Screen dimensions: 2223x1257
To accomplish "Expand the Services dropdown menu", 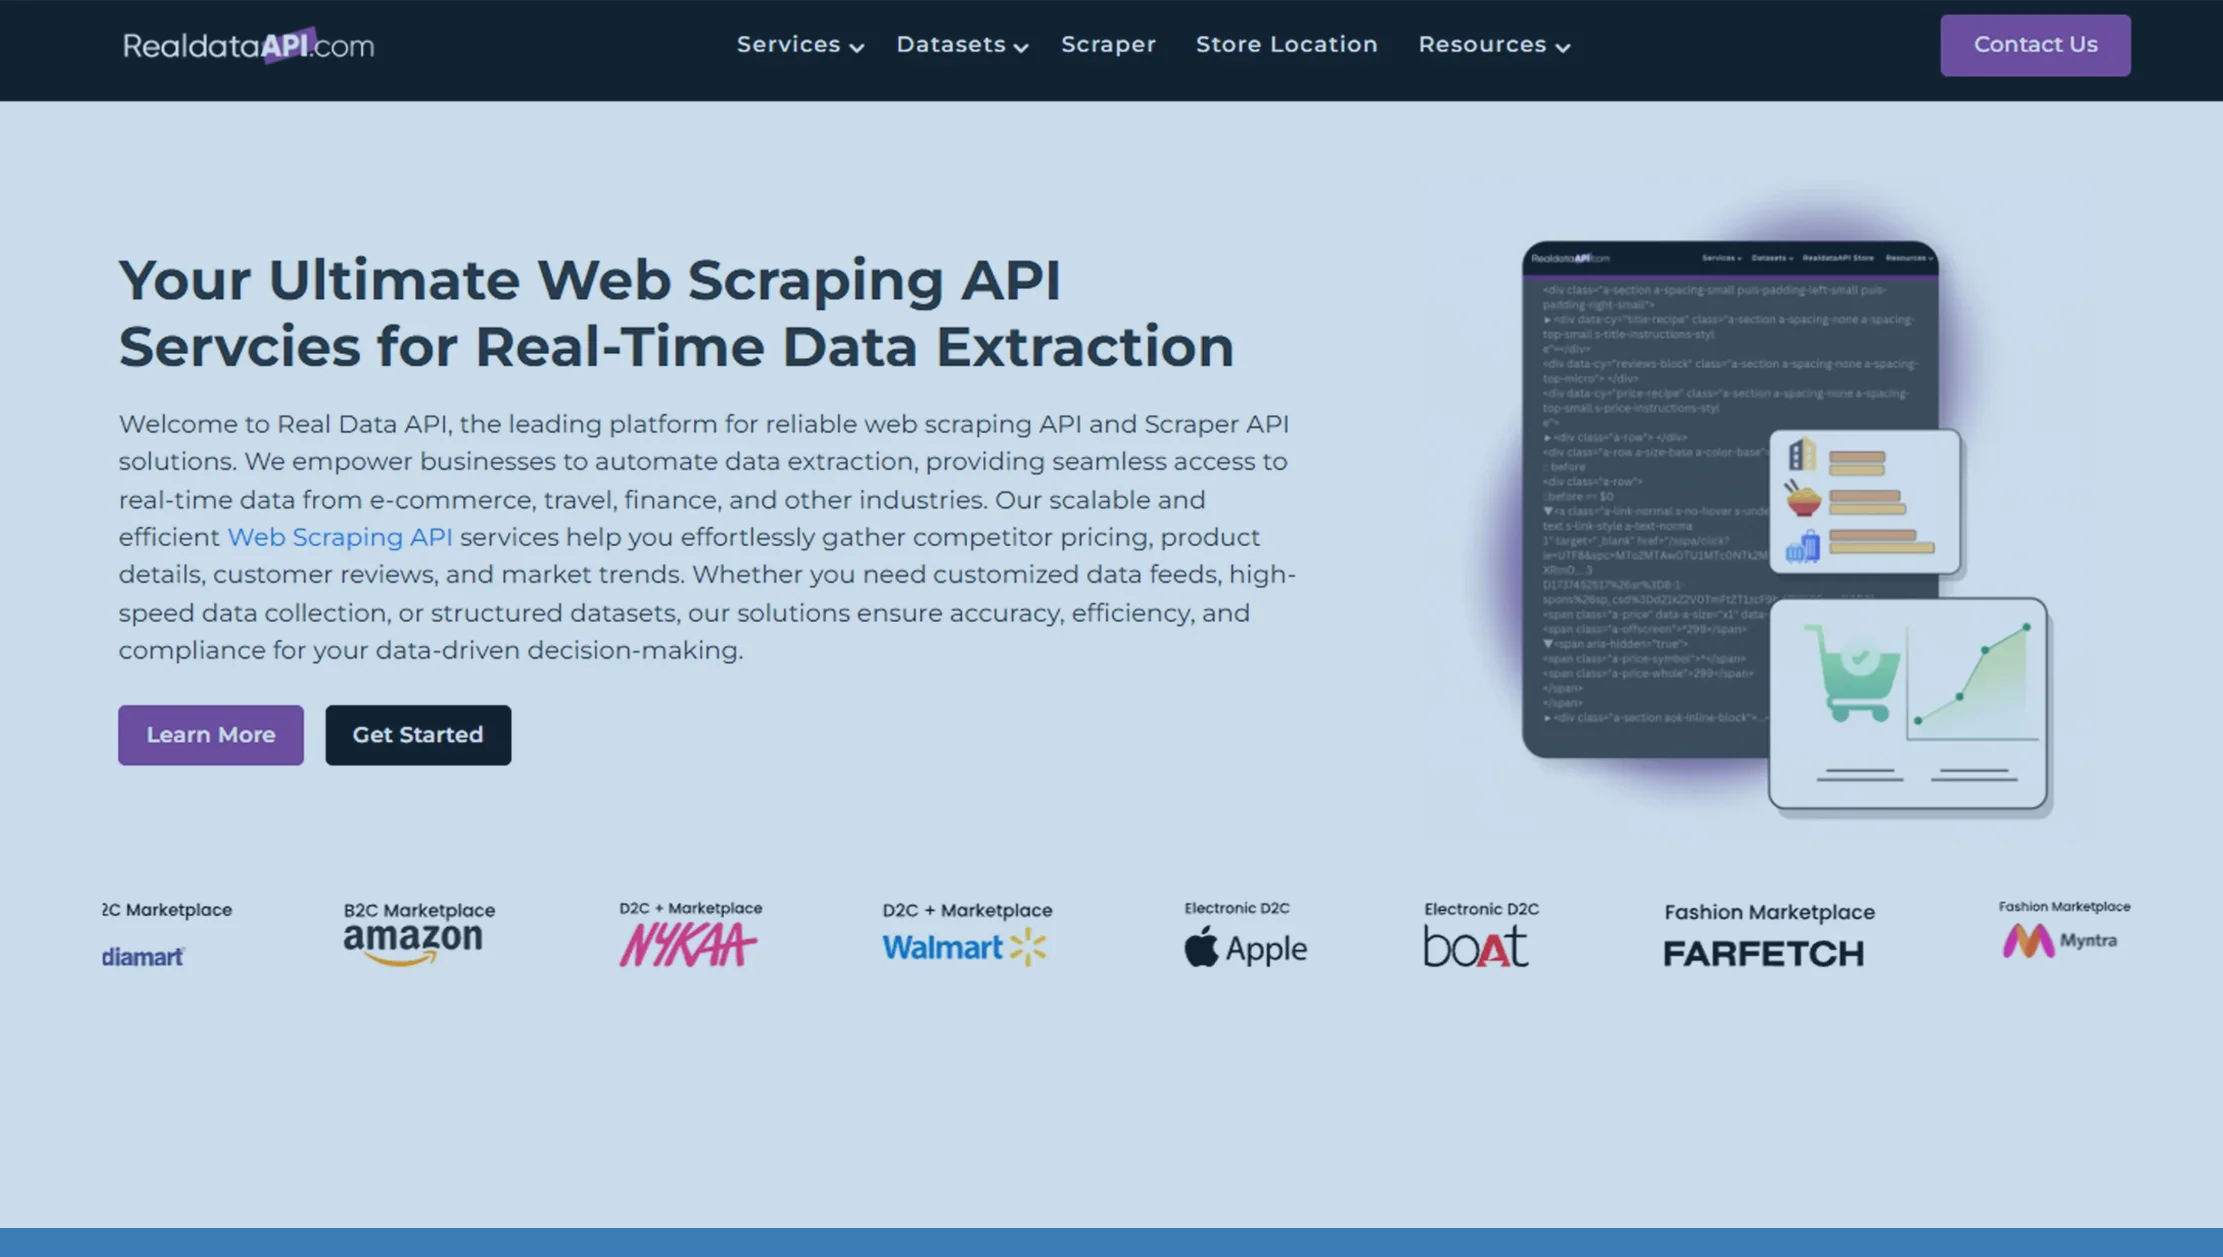I will 798,44.
